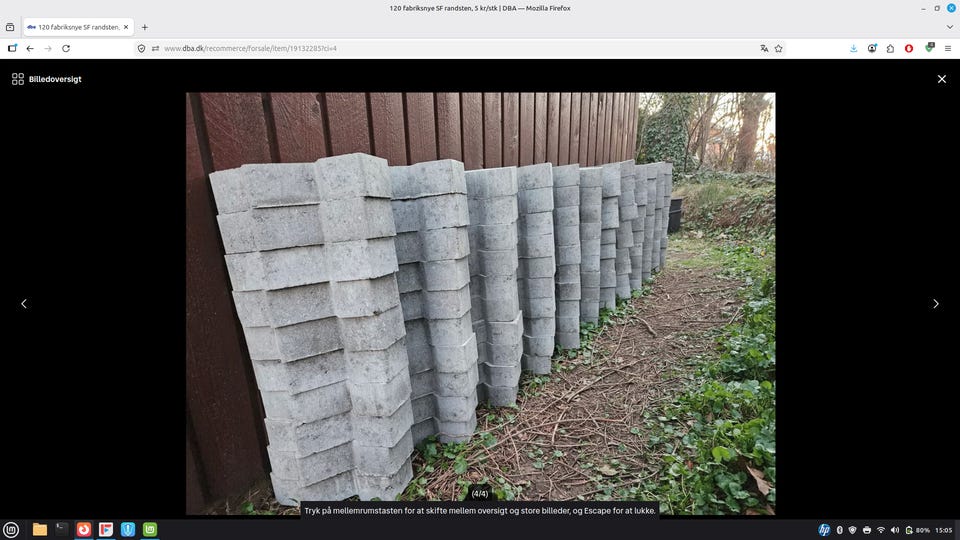Open site permissions icon in address bar
960x540 pixels.
point(155,48)
